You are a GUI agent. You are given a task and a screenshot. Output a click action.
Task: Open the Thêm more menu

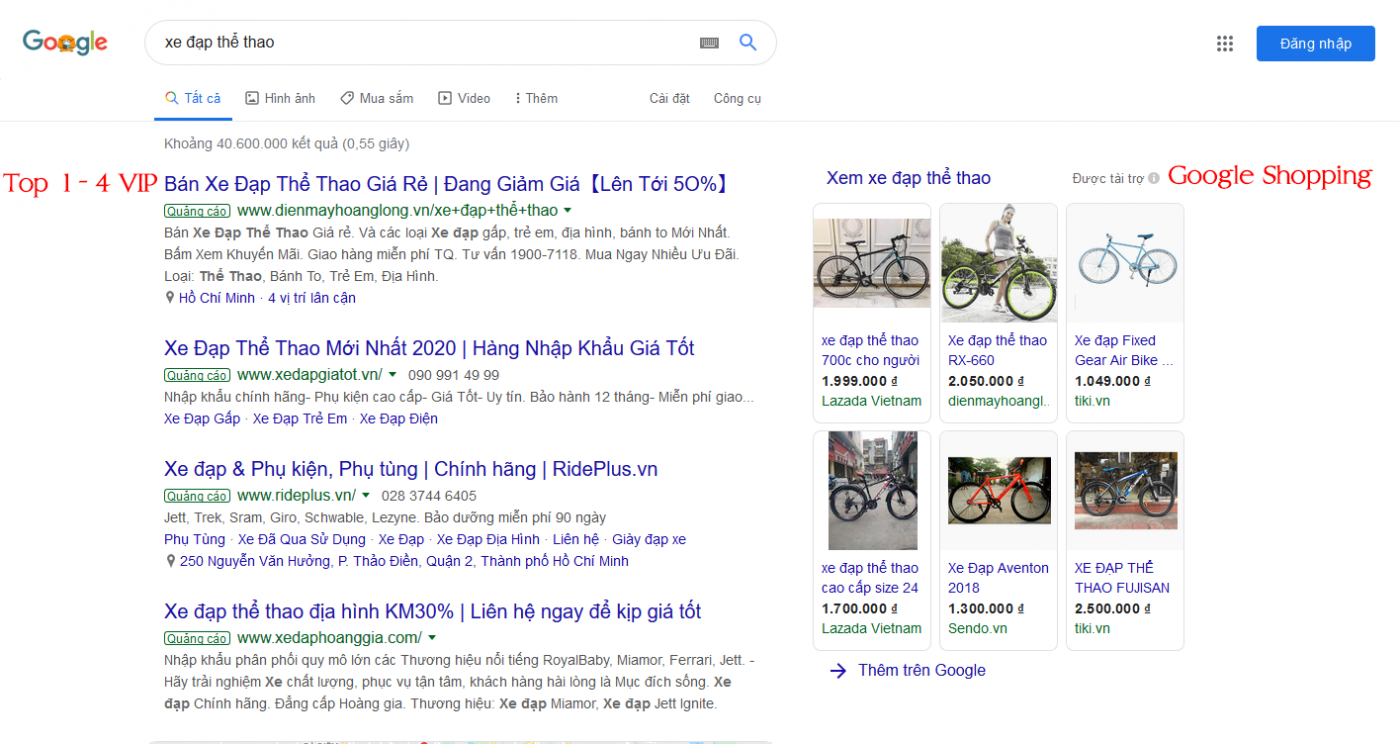(x=536, y=98)
